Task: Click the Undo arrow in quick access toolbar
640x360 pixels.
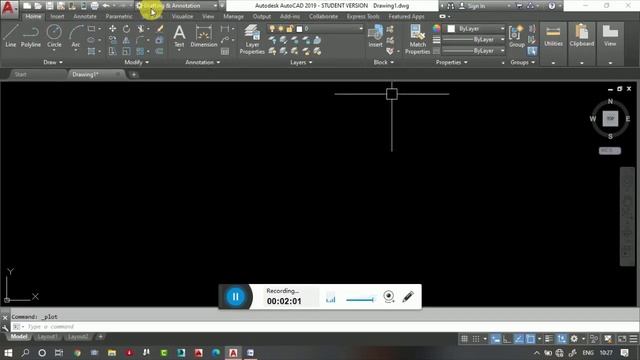Action: coord(106,6)
